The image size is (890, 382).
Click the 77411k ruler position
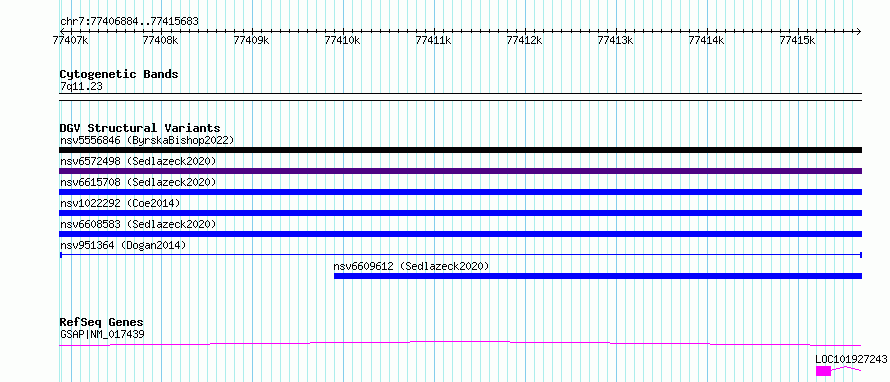pos(434,40)
